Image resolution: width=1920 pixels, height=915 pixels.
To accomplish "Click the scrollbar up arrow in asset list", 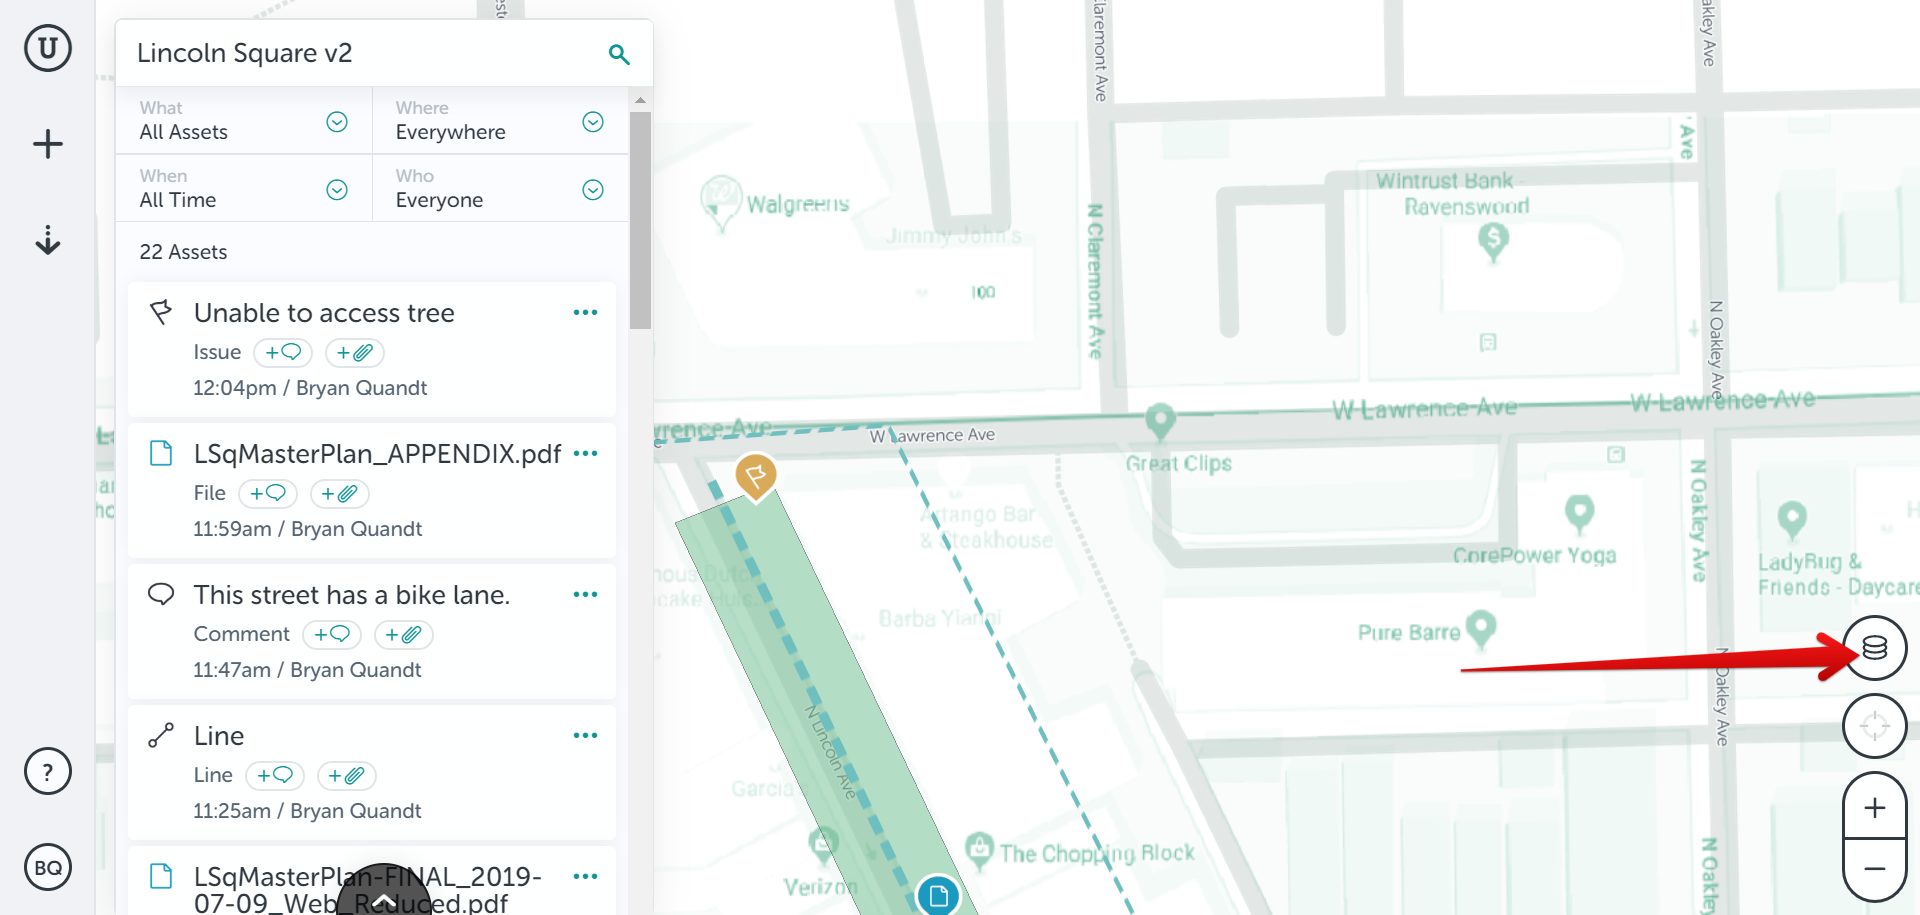I will point(640,100).
